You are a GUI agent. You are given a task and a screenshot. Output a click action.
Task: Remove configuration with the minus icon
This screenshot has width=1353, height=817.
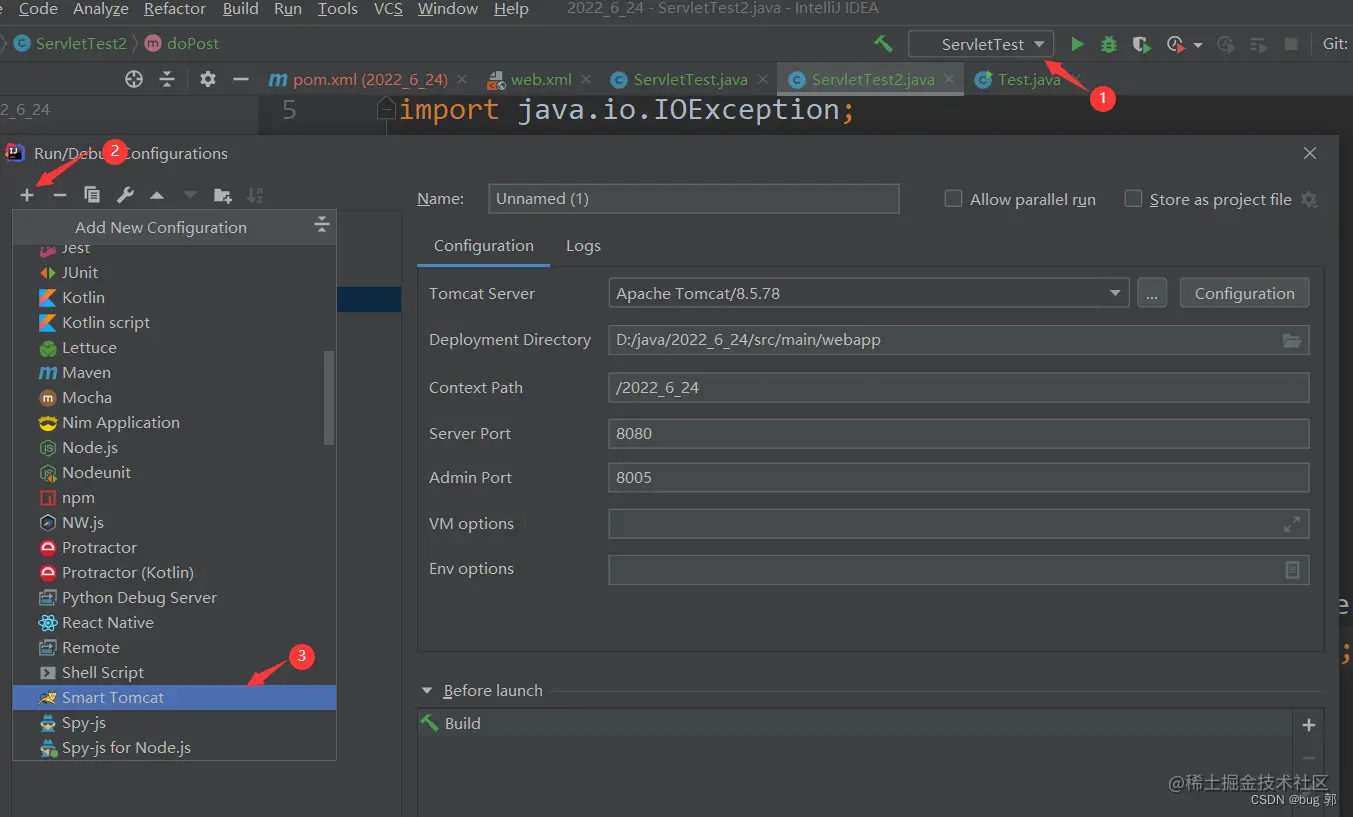(59, 195)
